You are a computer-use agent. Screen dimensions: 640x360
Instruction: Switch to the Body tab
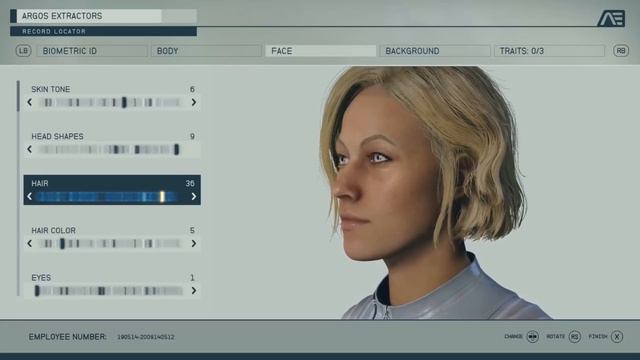(x=206, y=51)
